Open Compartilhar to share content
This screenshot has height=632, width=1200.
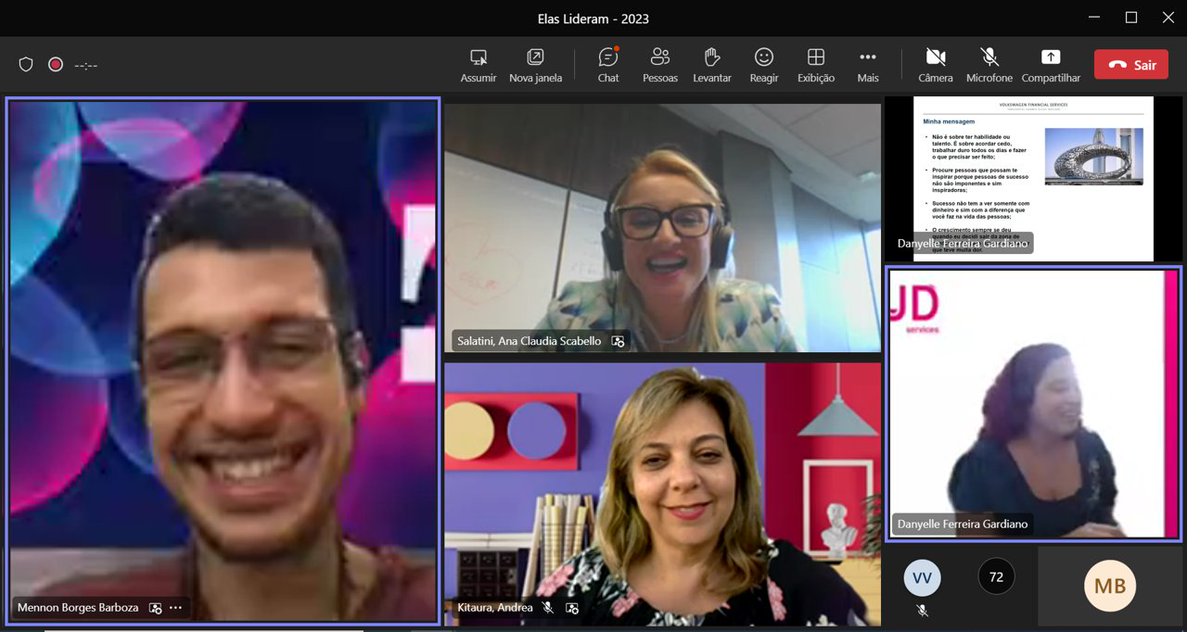click(x=1050, y=64)
